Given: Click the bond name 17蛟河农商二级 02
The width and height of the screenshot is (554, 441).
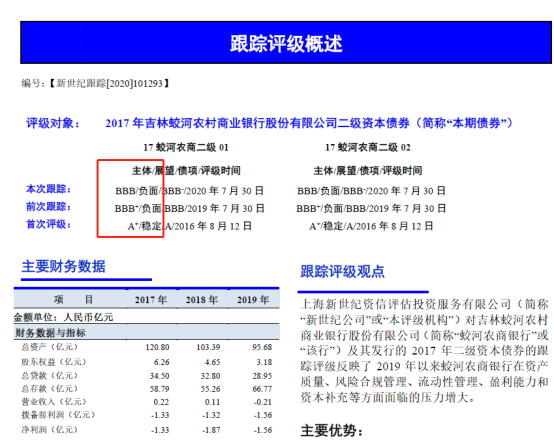Looking at the screenshot, I should (x=368, y=147).
